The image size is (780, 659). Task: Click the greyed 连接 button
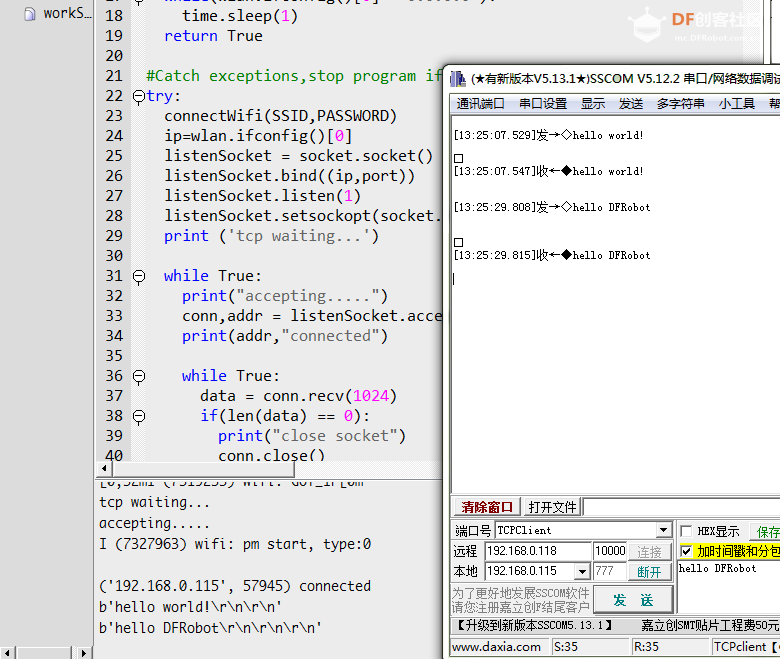point(649,552)
